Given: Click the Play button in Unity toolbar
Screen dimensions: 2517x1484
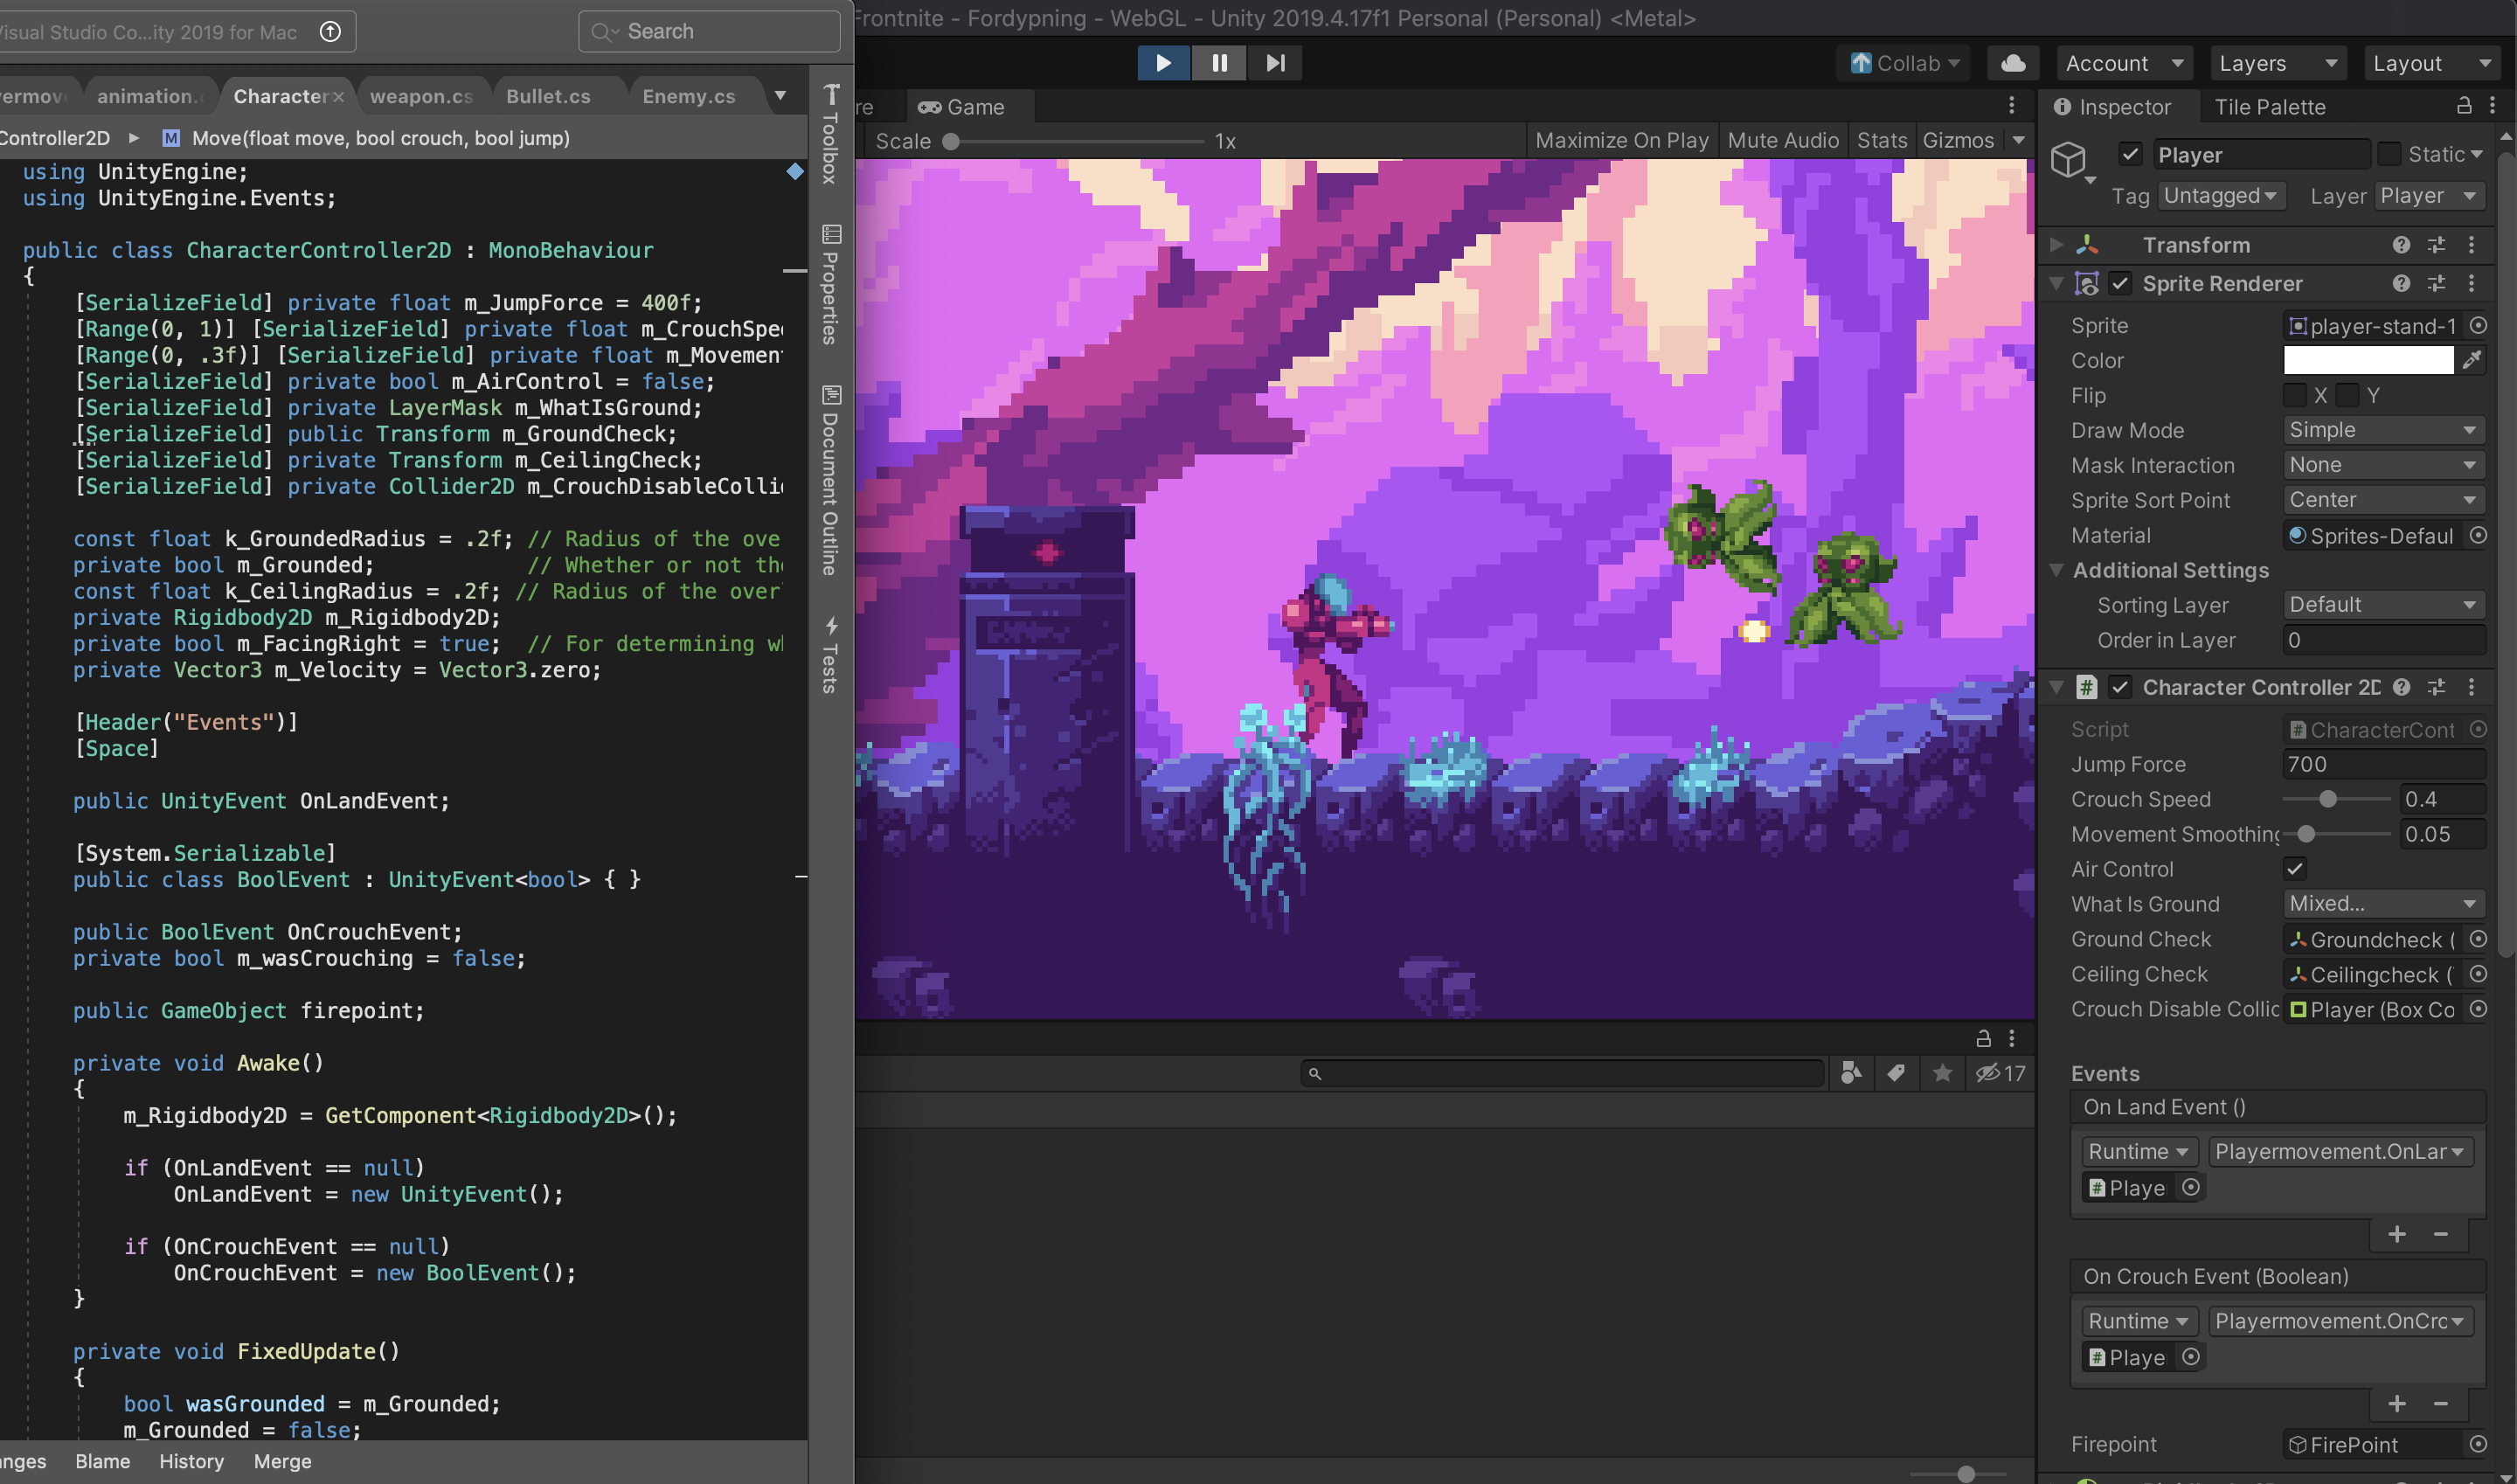Looking at the screenshot, I should click(1163, 63).
